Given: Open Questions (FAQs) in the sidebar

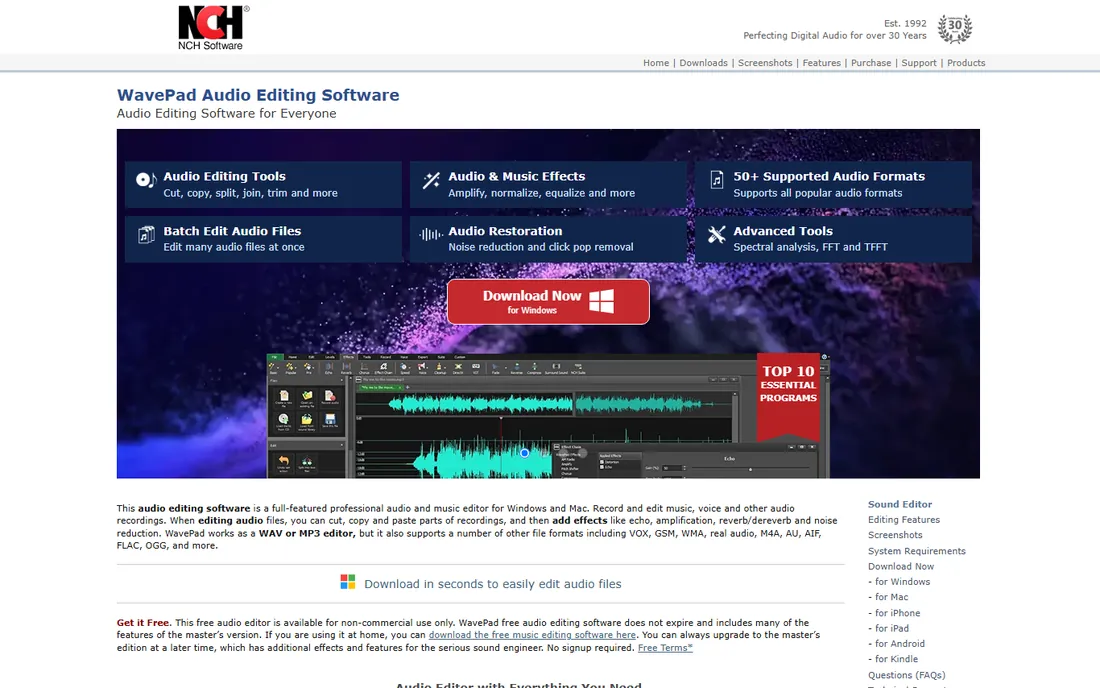Looking at the screenshot, I should (x=906, y=675).
